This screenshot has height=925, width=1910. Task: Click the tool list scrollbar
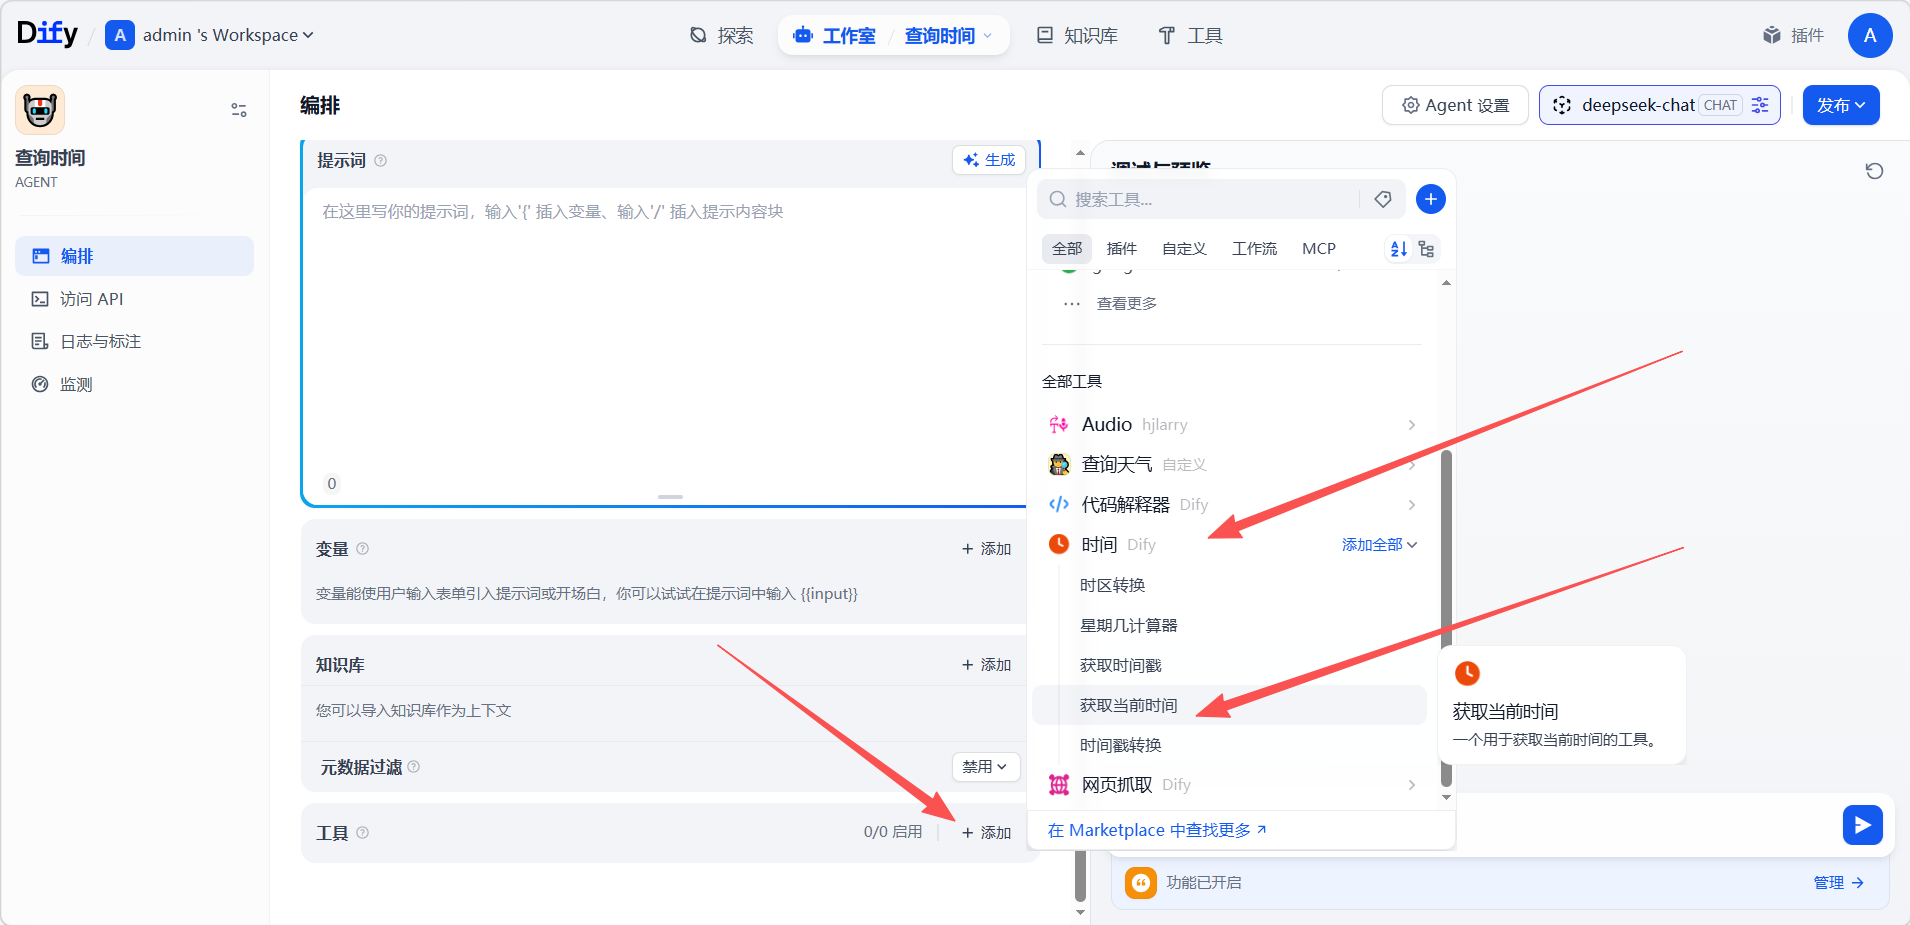click(1446, 618)
